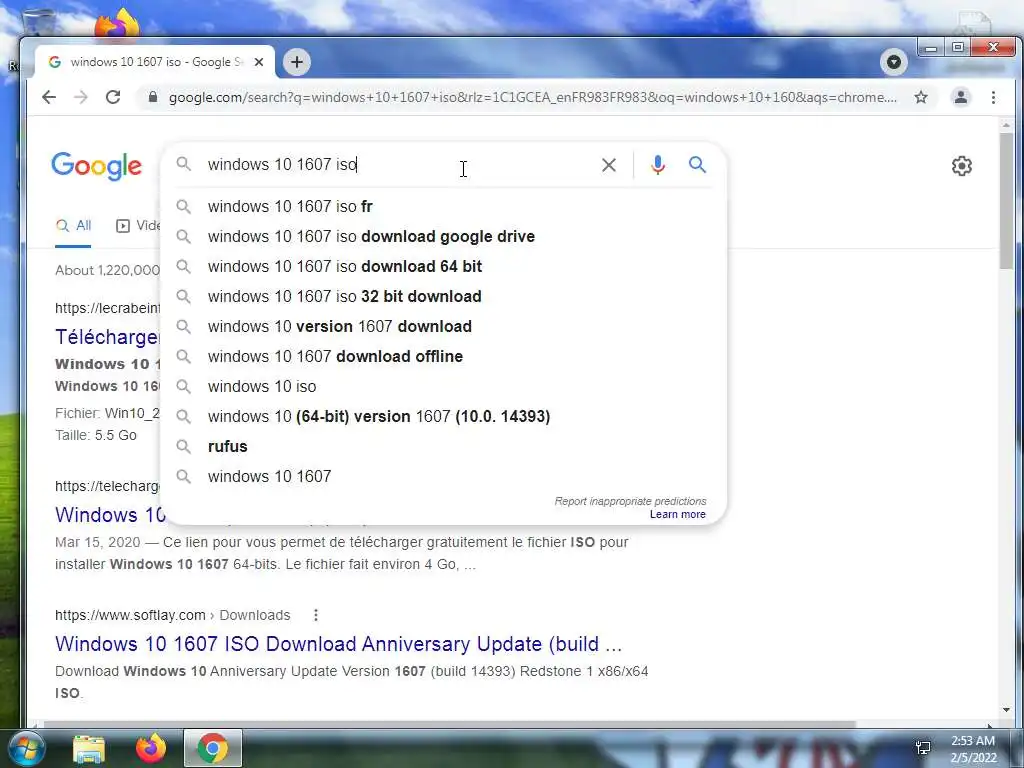The image size is (1024, 768).
Task: Select suggestion "windows 10 1607 iso download google drive"
Action: 443,236
